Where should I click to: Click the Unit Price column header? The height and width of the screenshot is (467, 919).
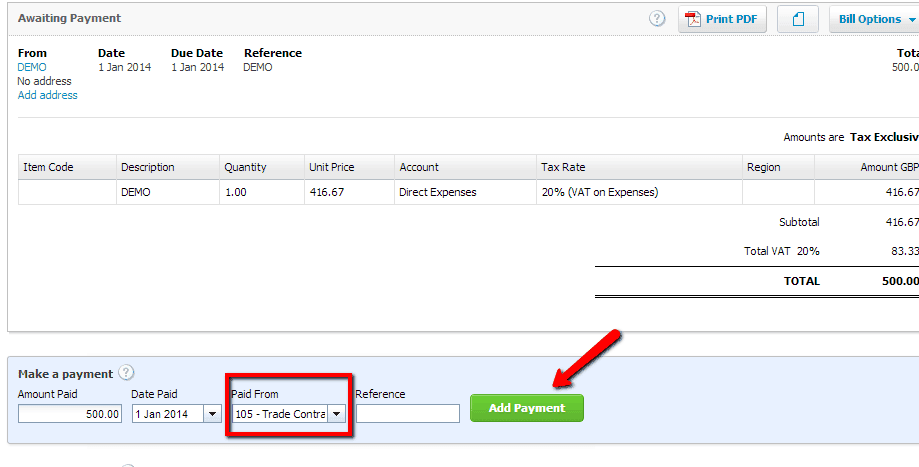[349, 167]
